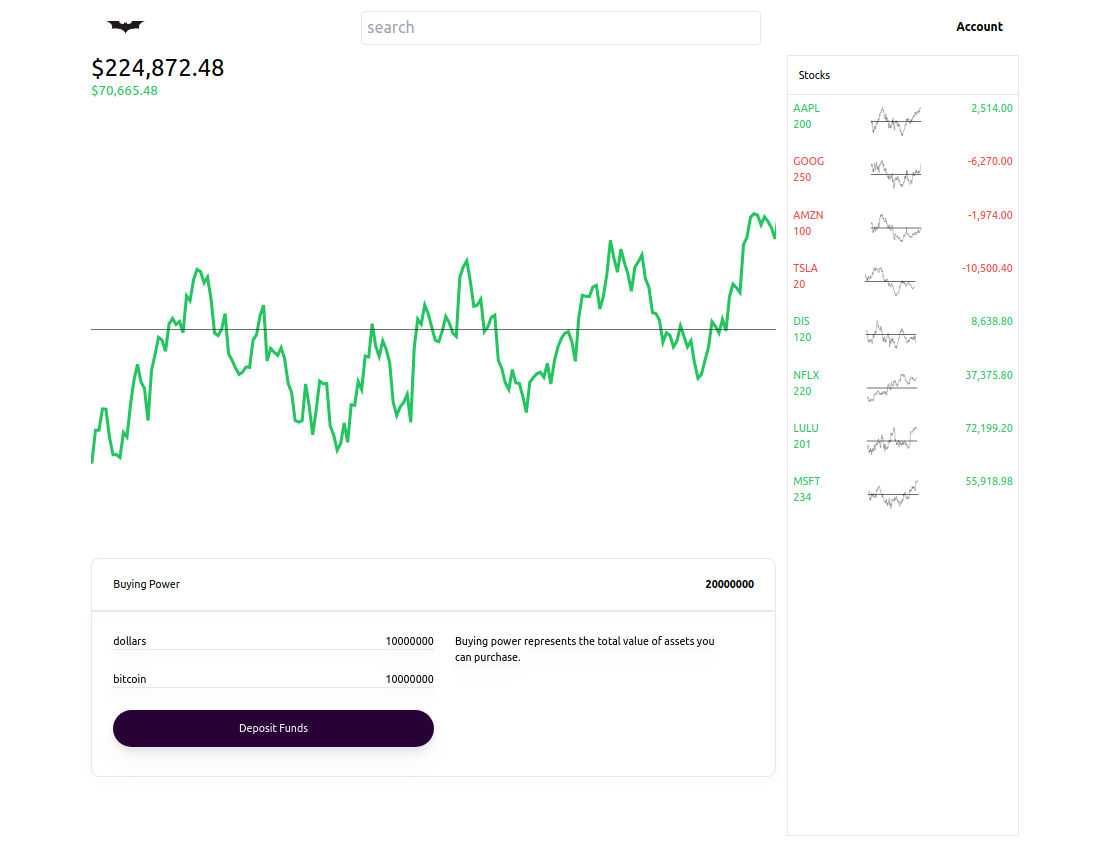Select the LULU ticker link

click(806, 429)
